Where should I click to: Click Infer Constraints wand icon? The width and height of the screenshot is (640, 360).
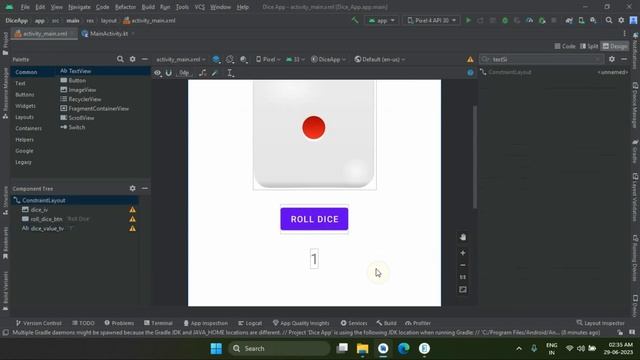tap(215, 73)
